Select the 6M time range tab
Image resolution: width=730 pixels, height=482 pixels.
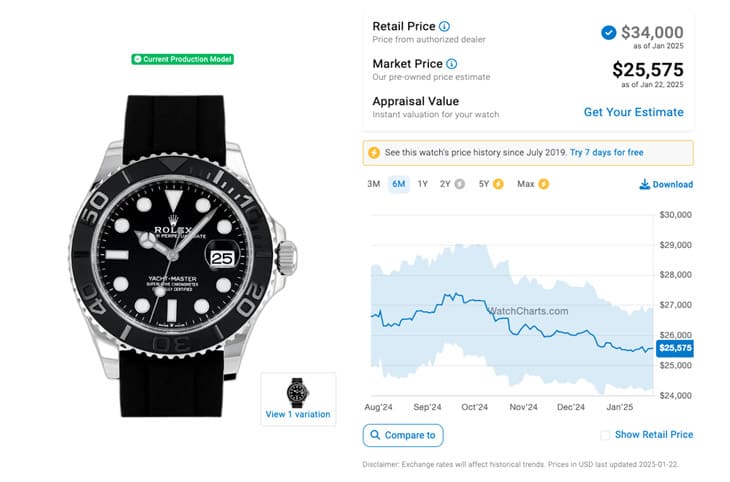[x=399, y=184]
